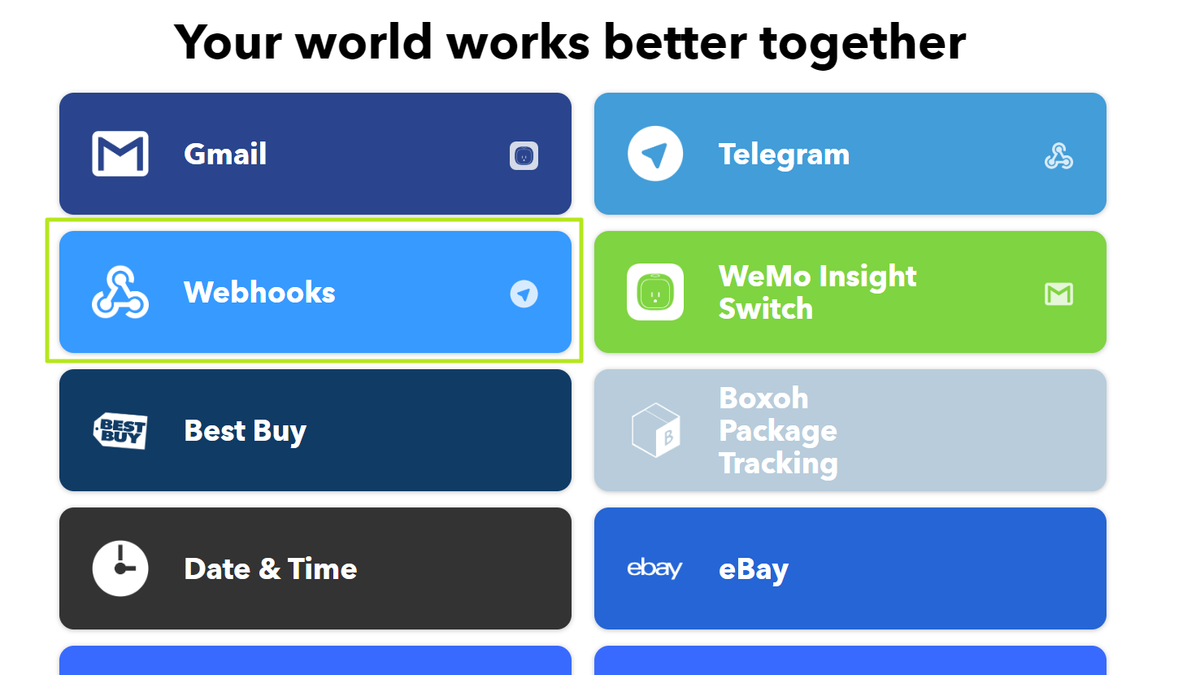Click the Date & Time clock icon
Image resolution: width=1200 pixels, height=675 pixels.
[x=120, y=568]
